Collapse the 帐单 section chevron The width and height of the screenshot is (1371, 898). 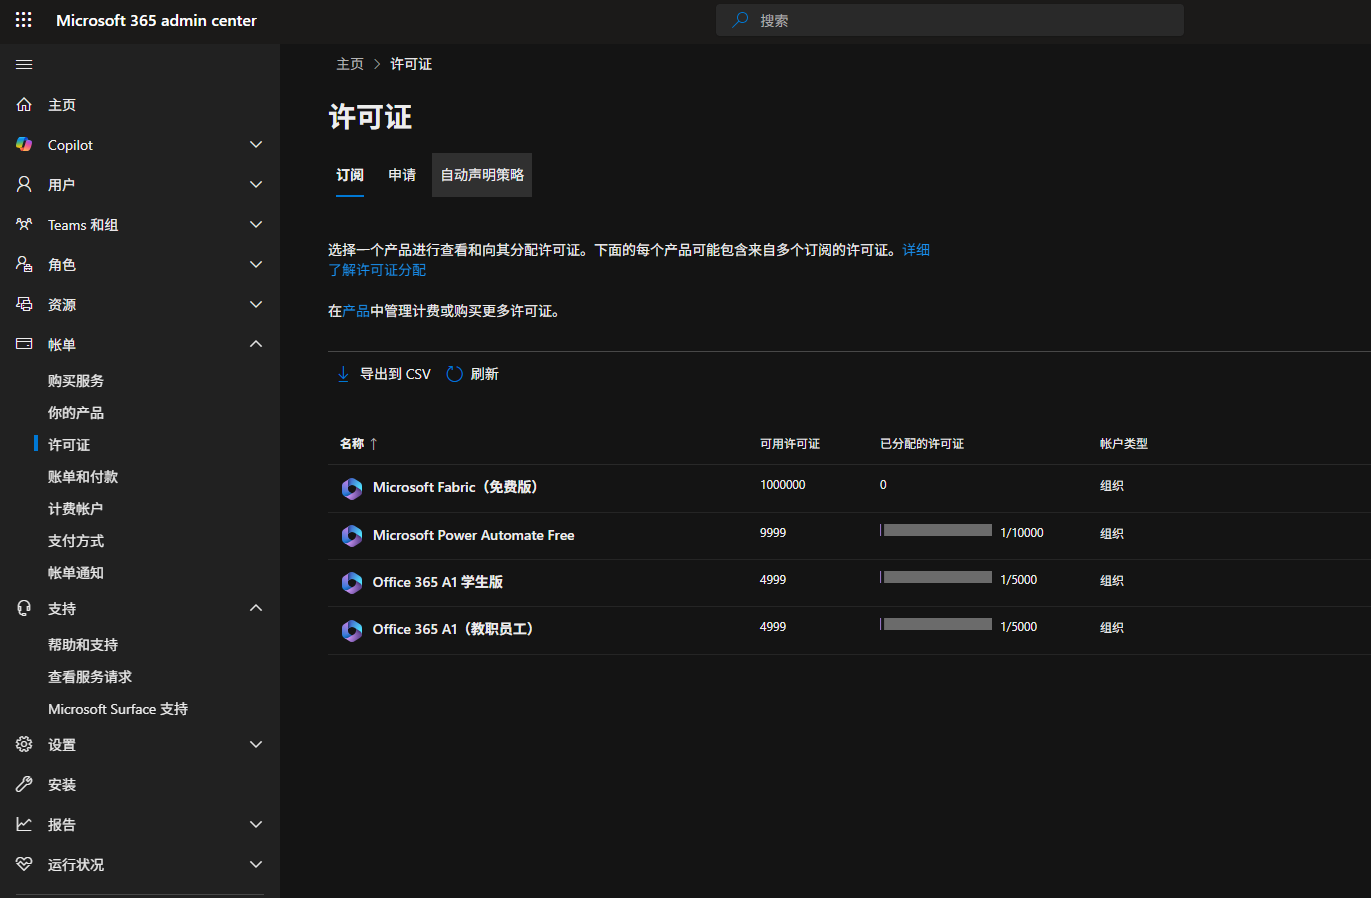pos(256,344)
